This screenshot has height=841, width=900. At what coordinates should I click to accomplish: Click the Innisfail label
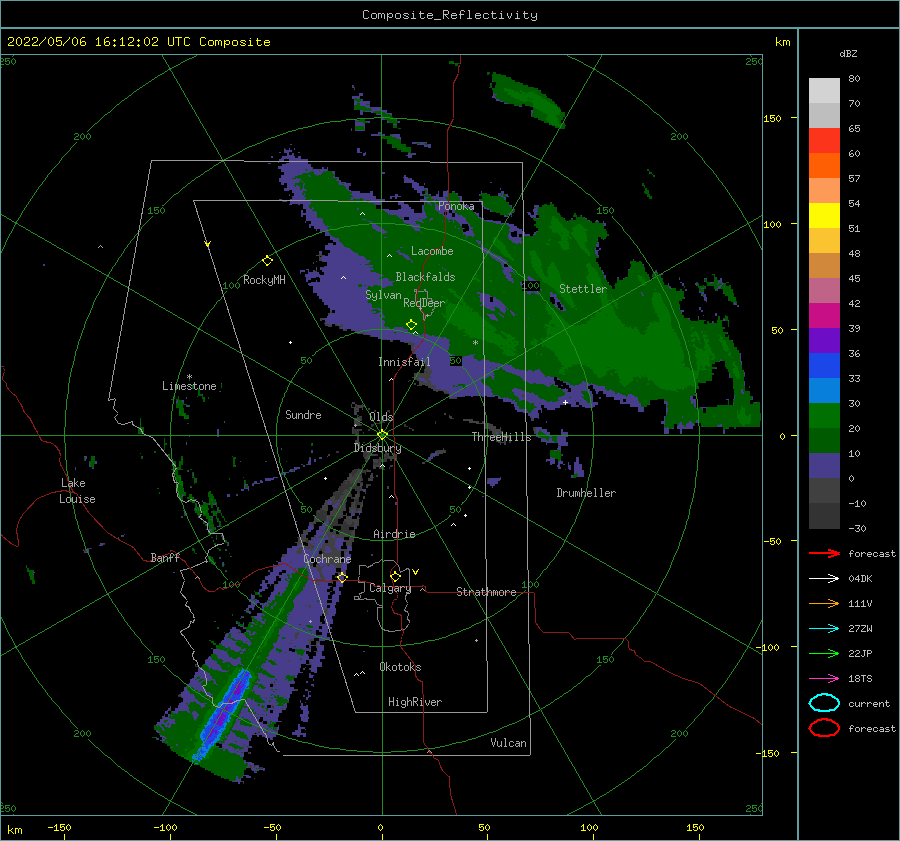pyautogui.click(x=404, y=362)
